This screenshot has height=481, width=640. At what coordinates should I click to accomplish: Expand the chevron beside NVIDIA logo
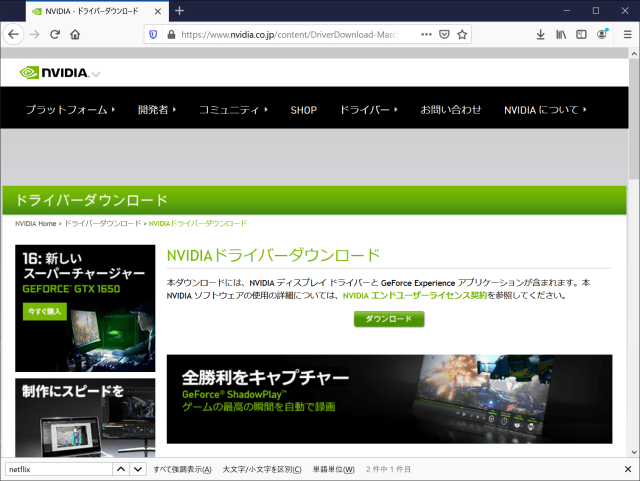pos(96,74)
